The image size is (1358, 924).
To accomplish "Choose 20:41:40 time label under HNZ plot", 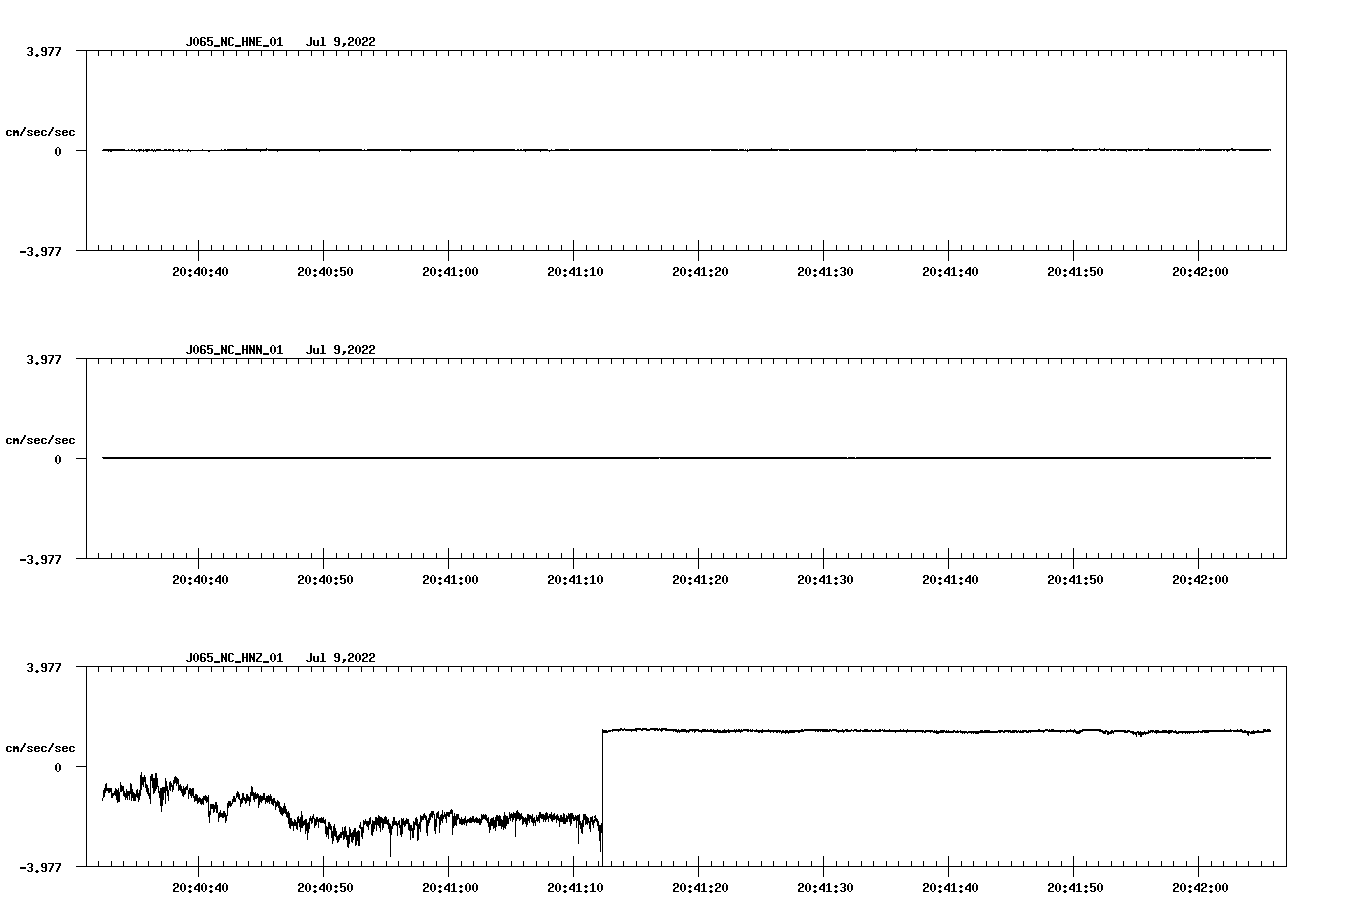I will tap(950, 887).
